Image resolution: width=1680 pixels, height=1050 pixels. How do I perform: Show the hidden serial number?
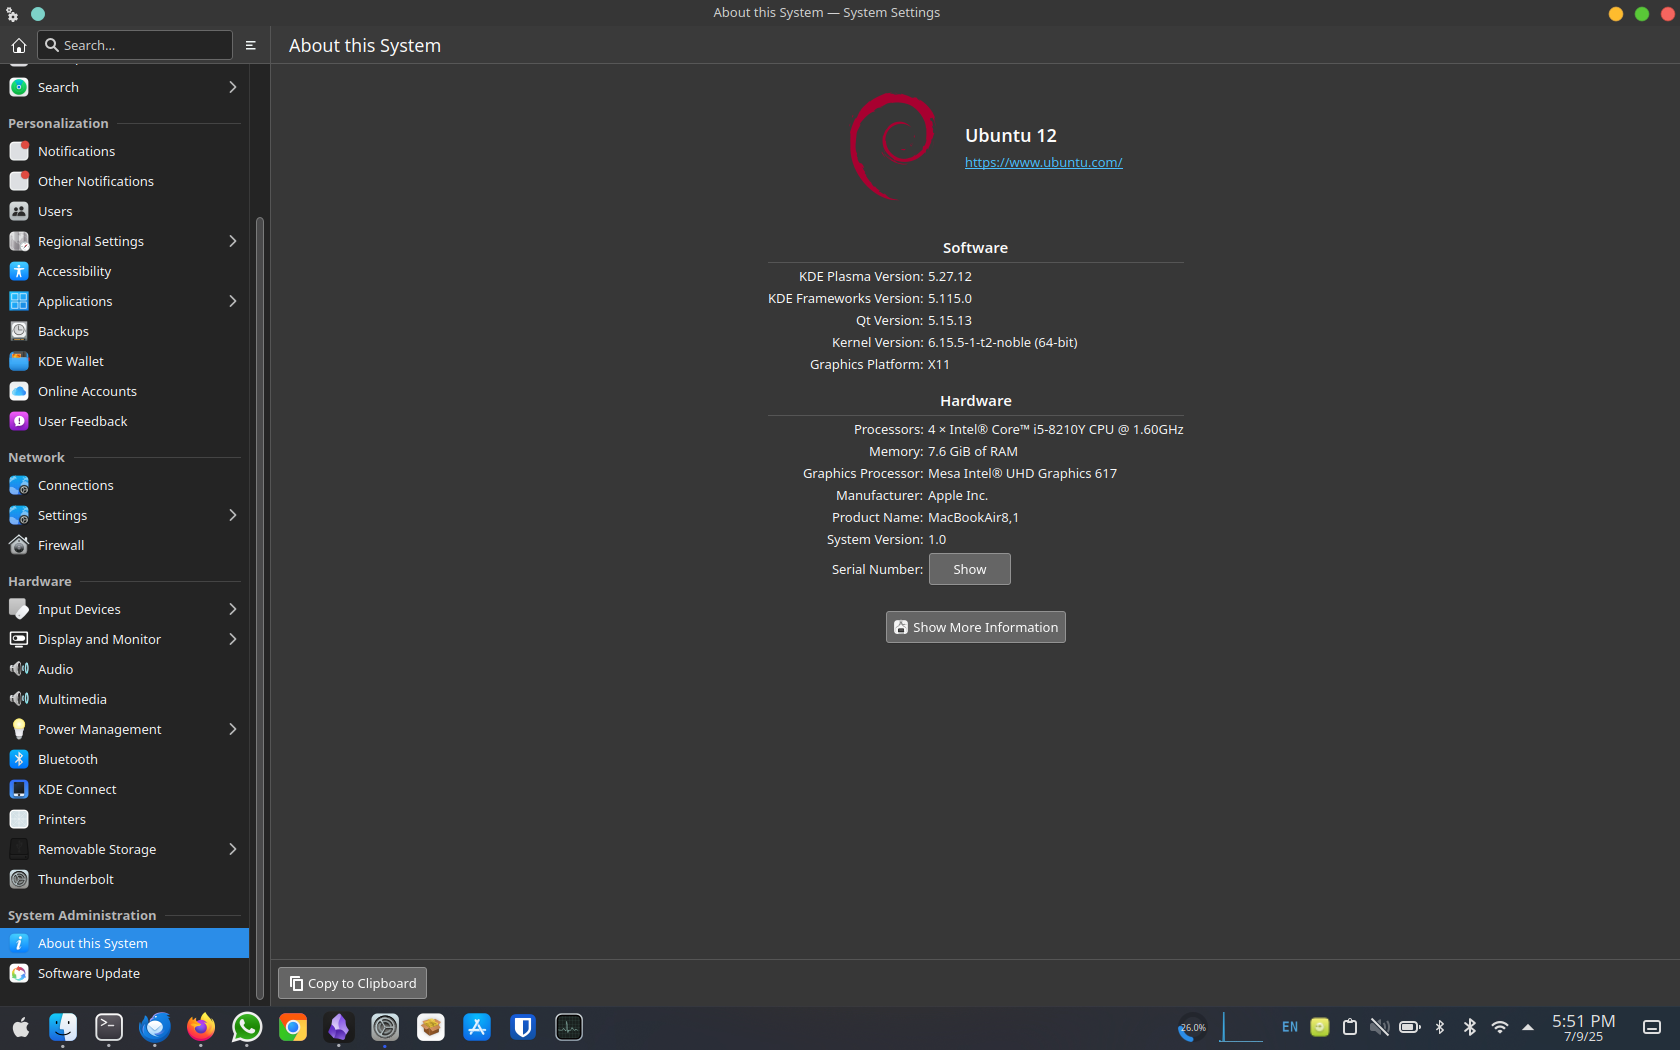tap(969, 569)
